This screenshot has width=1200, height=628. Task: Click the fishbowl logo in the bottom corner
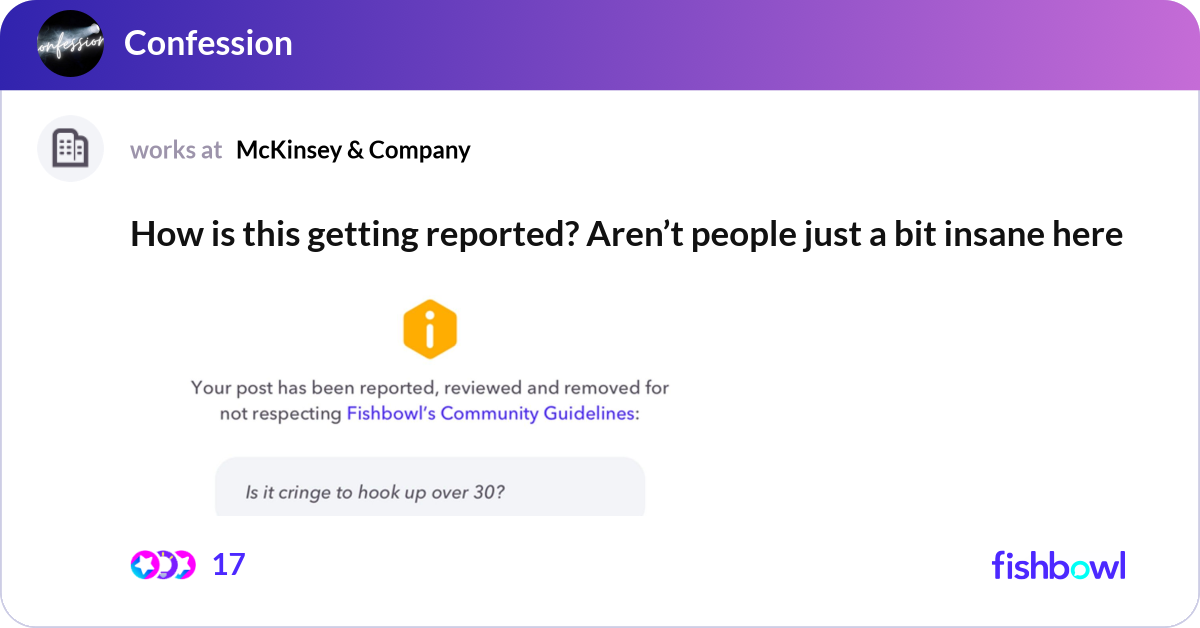1058,565
